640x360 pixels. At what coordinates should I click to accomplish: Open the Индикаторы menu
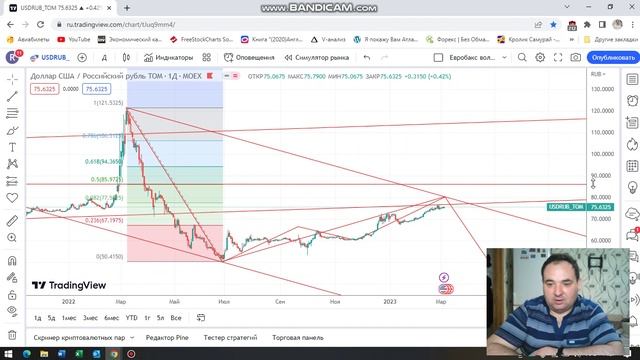click(168, 58)
